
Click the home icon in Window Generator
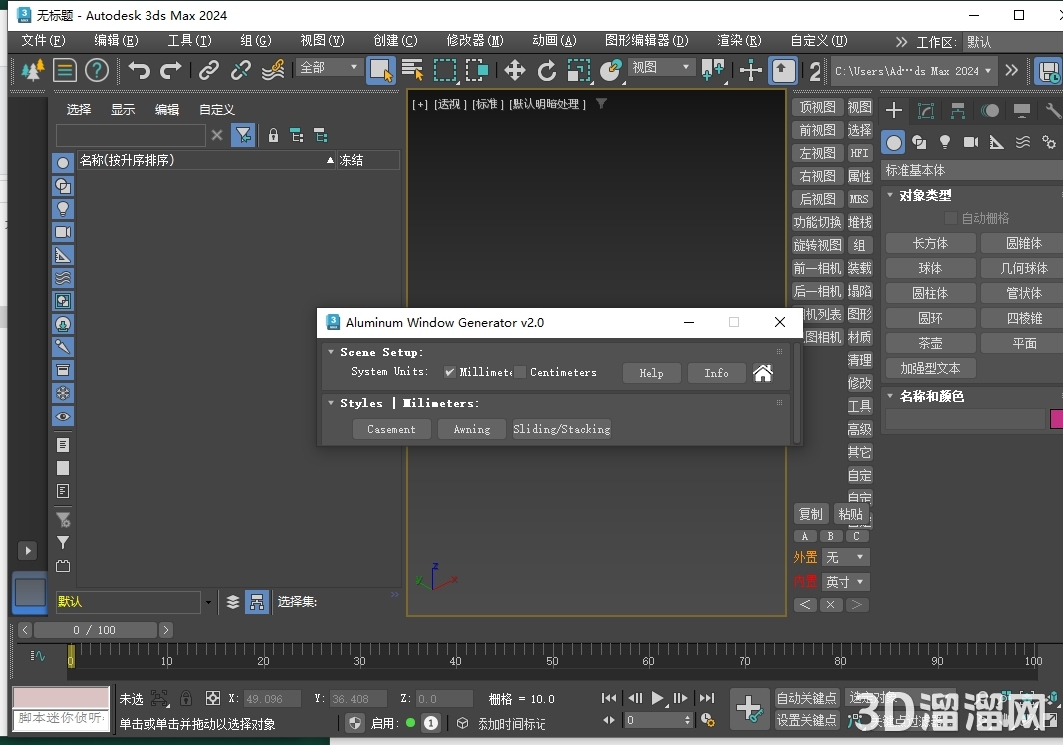[763, 373]
